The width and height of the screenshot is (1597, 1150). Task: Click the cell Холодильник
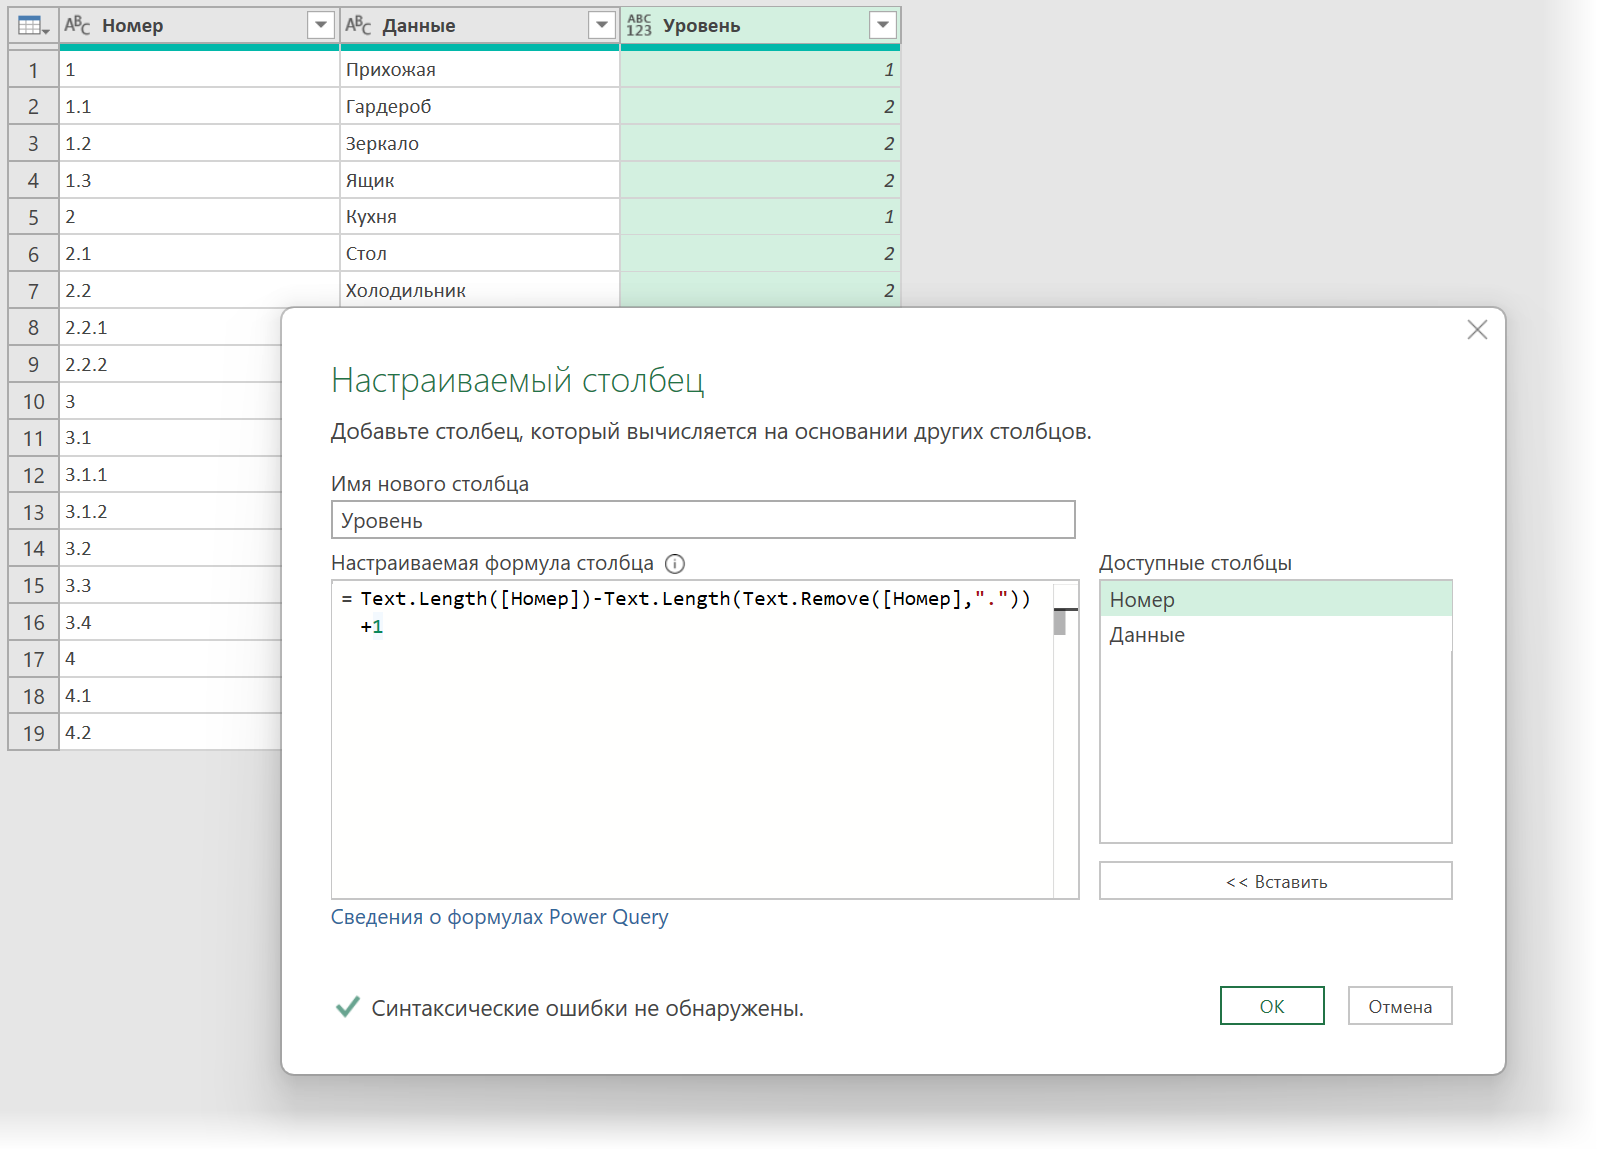click(480, 290)
